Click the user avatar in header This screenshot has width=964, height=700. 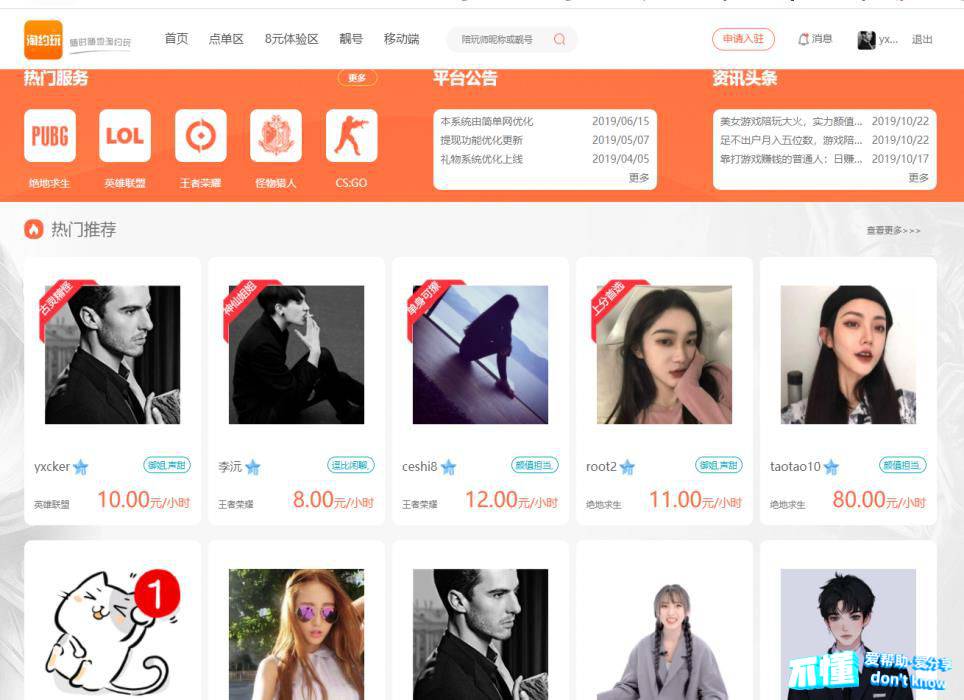click(866, 40)
